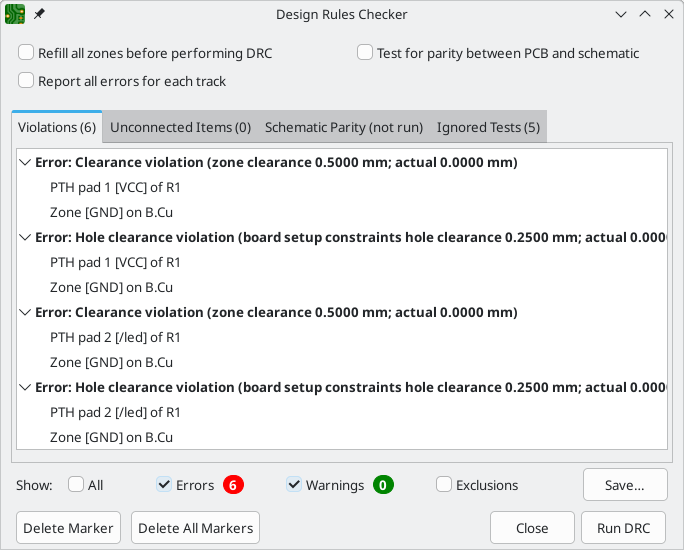Click Delete All Markers button
684x550 pixels.
(x=195, y=528)
